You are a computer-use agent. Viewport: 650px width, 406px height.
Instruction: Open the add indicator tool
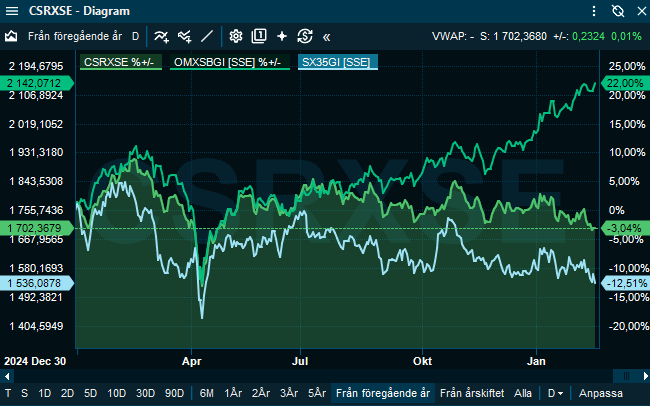click(x=161, y=36)
